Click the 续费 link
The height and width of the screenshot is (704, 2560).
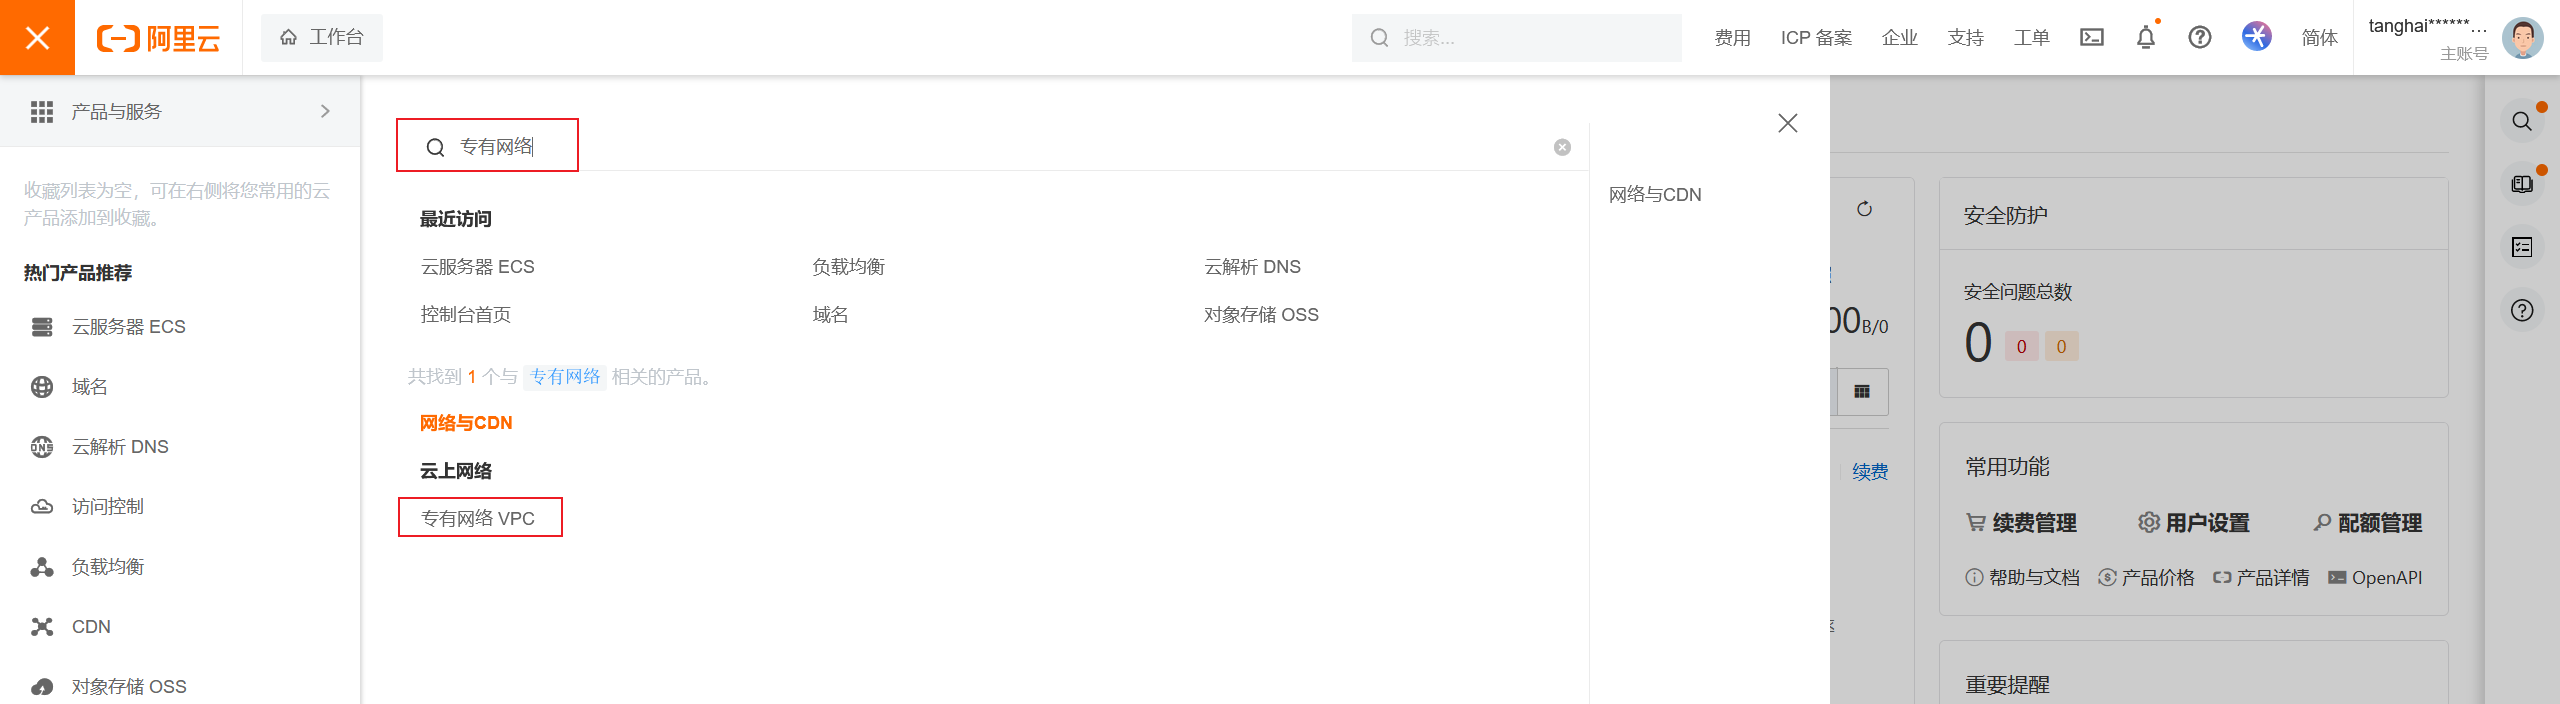pyautogui.click(x=1870, y=472)
